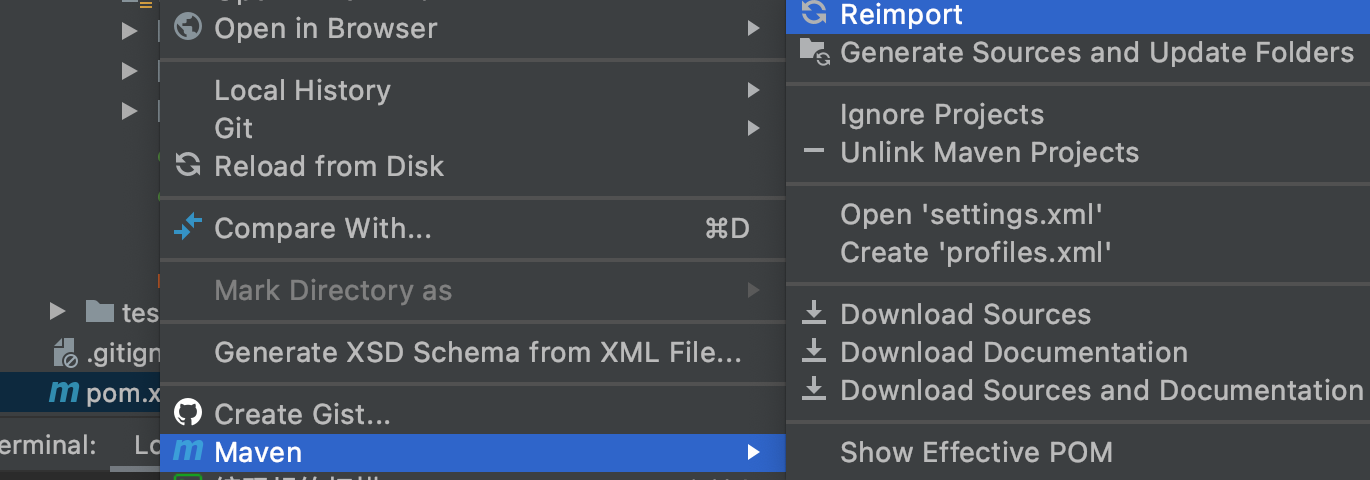The image size is (1370, 480).
Task: Click the Compare With arrows icon
Action: (x=188, y=228)
